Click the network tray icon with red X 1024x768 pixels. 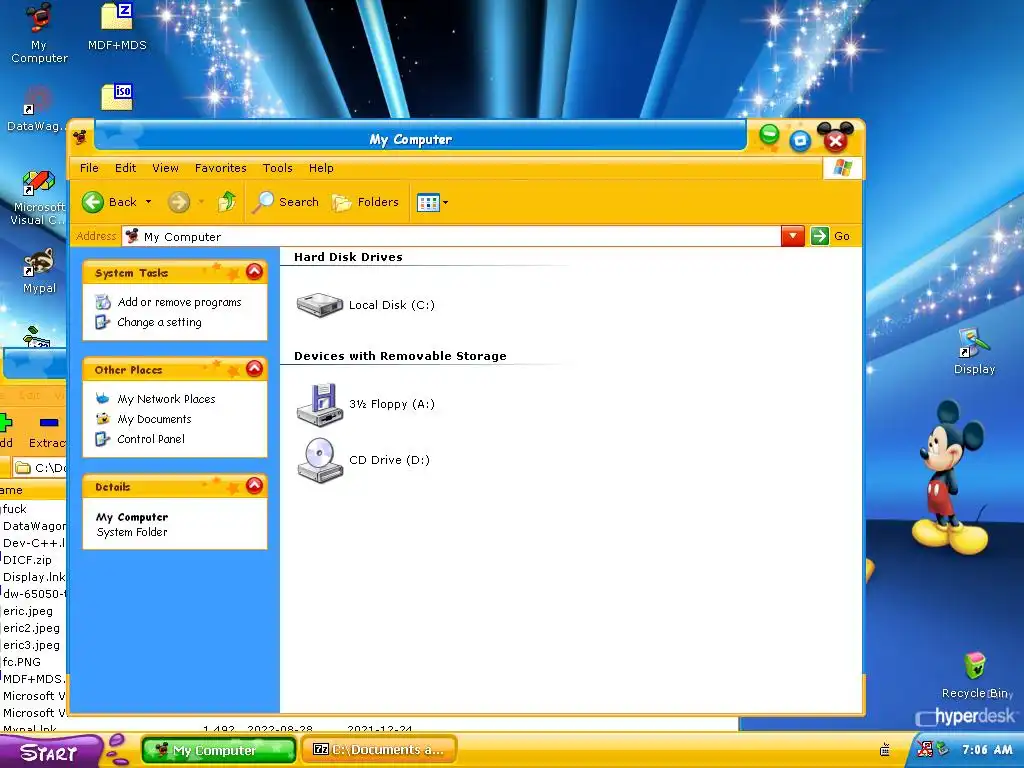click(x=924, y=749)
